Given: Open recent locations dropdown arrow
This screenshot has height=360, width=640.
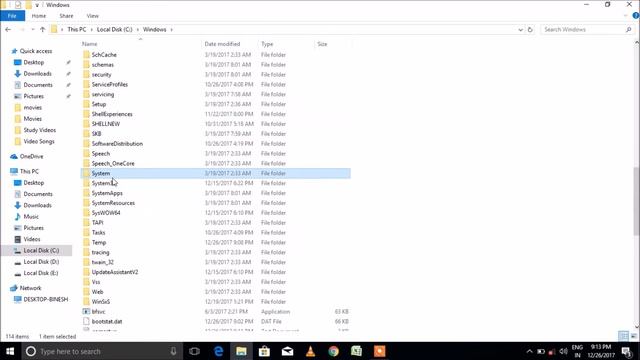Looking at the screenshot, I should pos(33,29).
